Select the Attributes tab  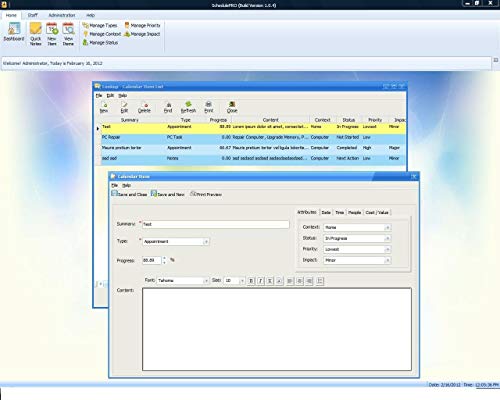[x=307, y=212]
